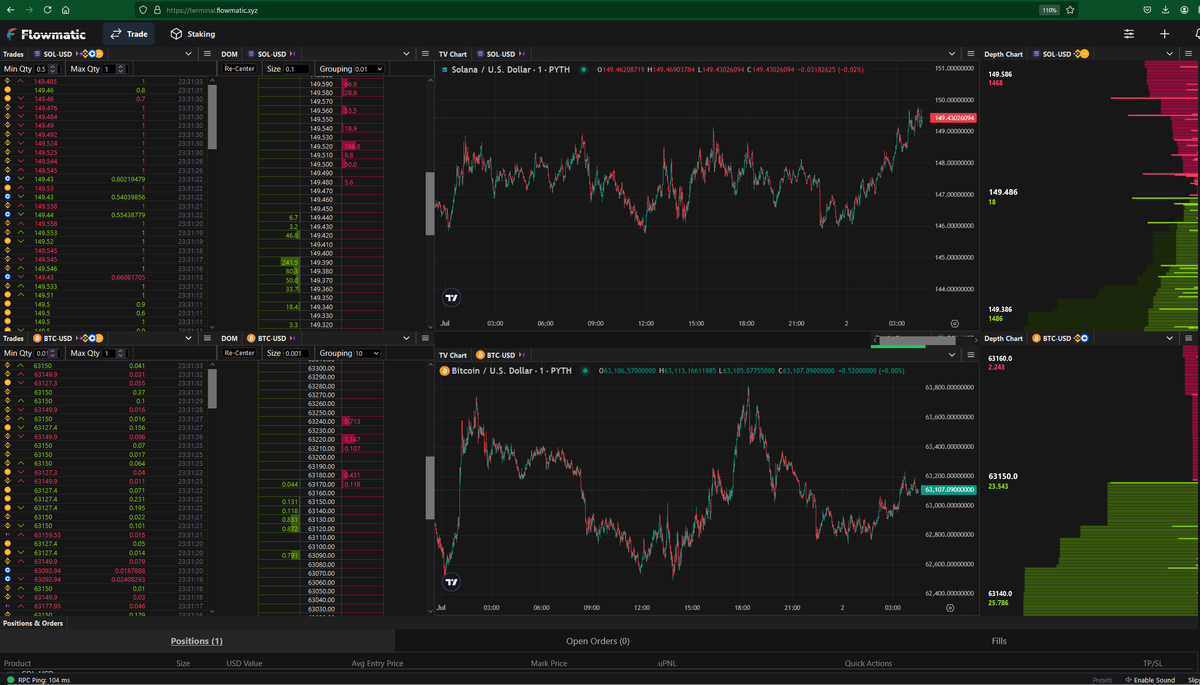
Task: Edit BTC-USD Min Qty field
Action: (x=47, y=353)
